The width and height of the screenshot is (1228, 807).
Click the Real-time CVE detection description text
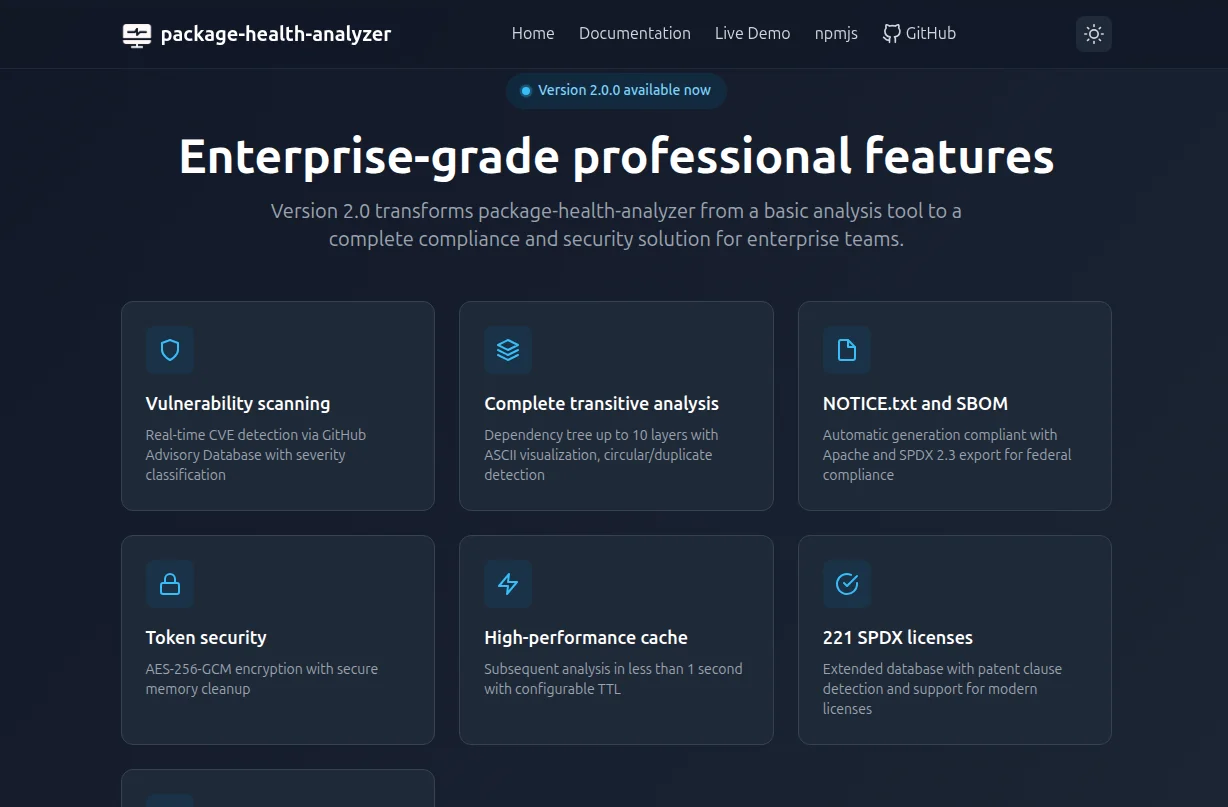[x=256, y=455]
